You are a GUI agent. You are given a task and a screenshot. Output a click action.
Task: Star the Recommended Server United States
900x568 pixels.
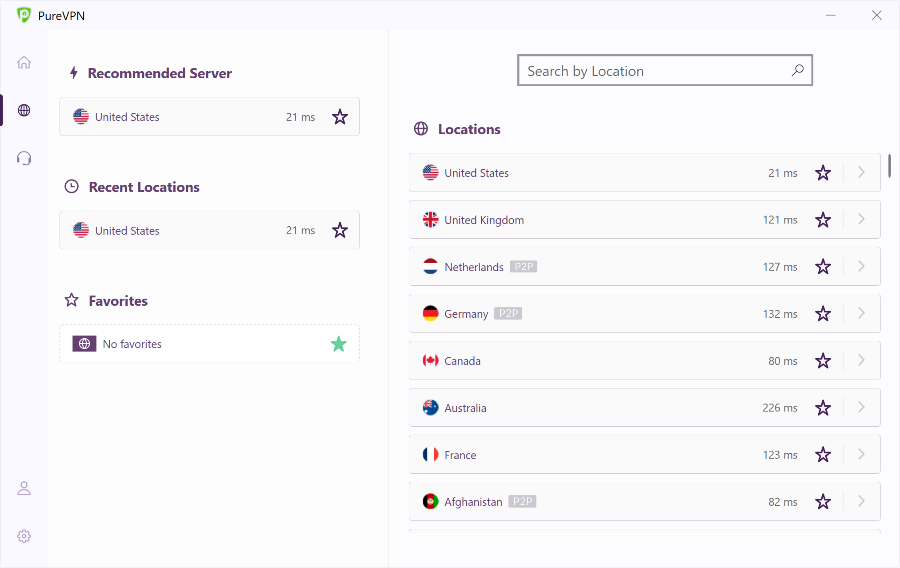click(x=340, y=117)
